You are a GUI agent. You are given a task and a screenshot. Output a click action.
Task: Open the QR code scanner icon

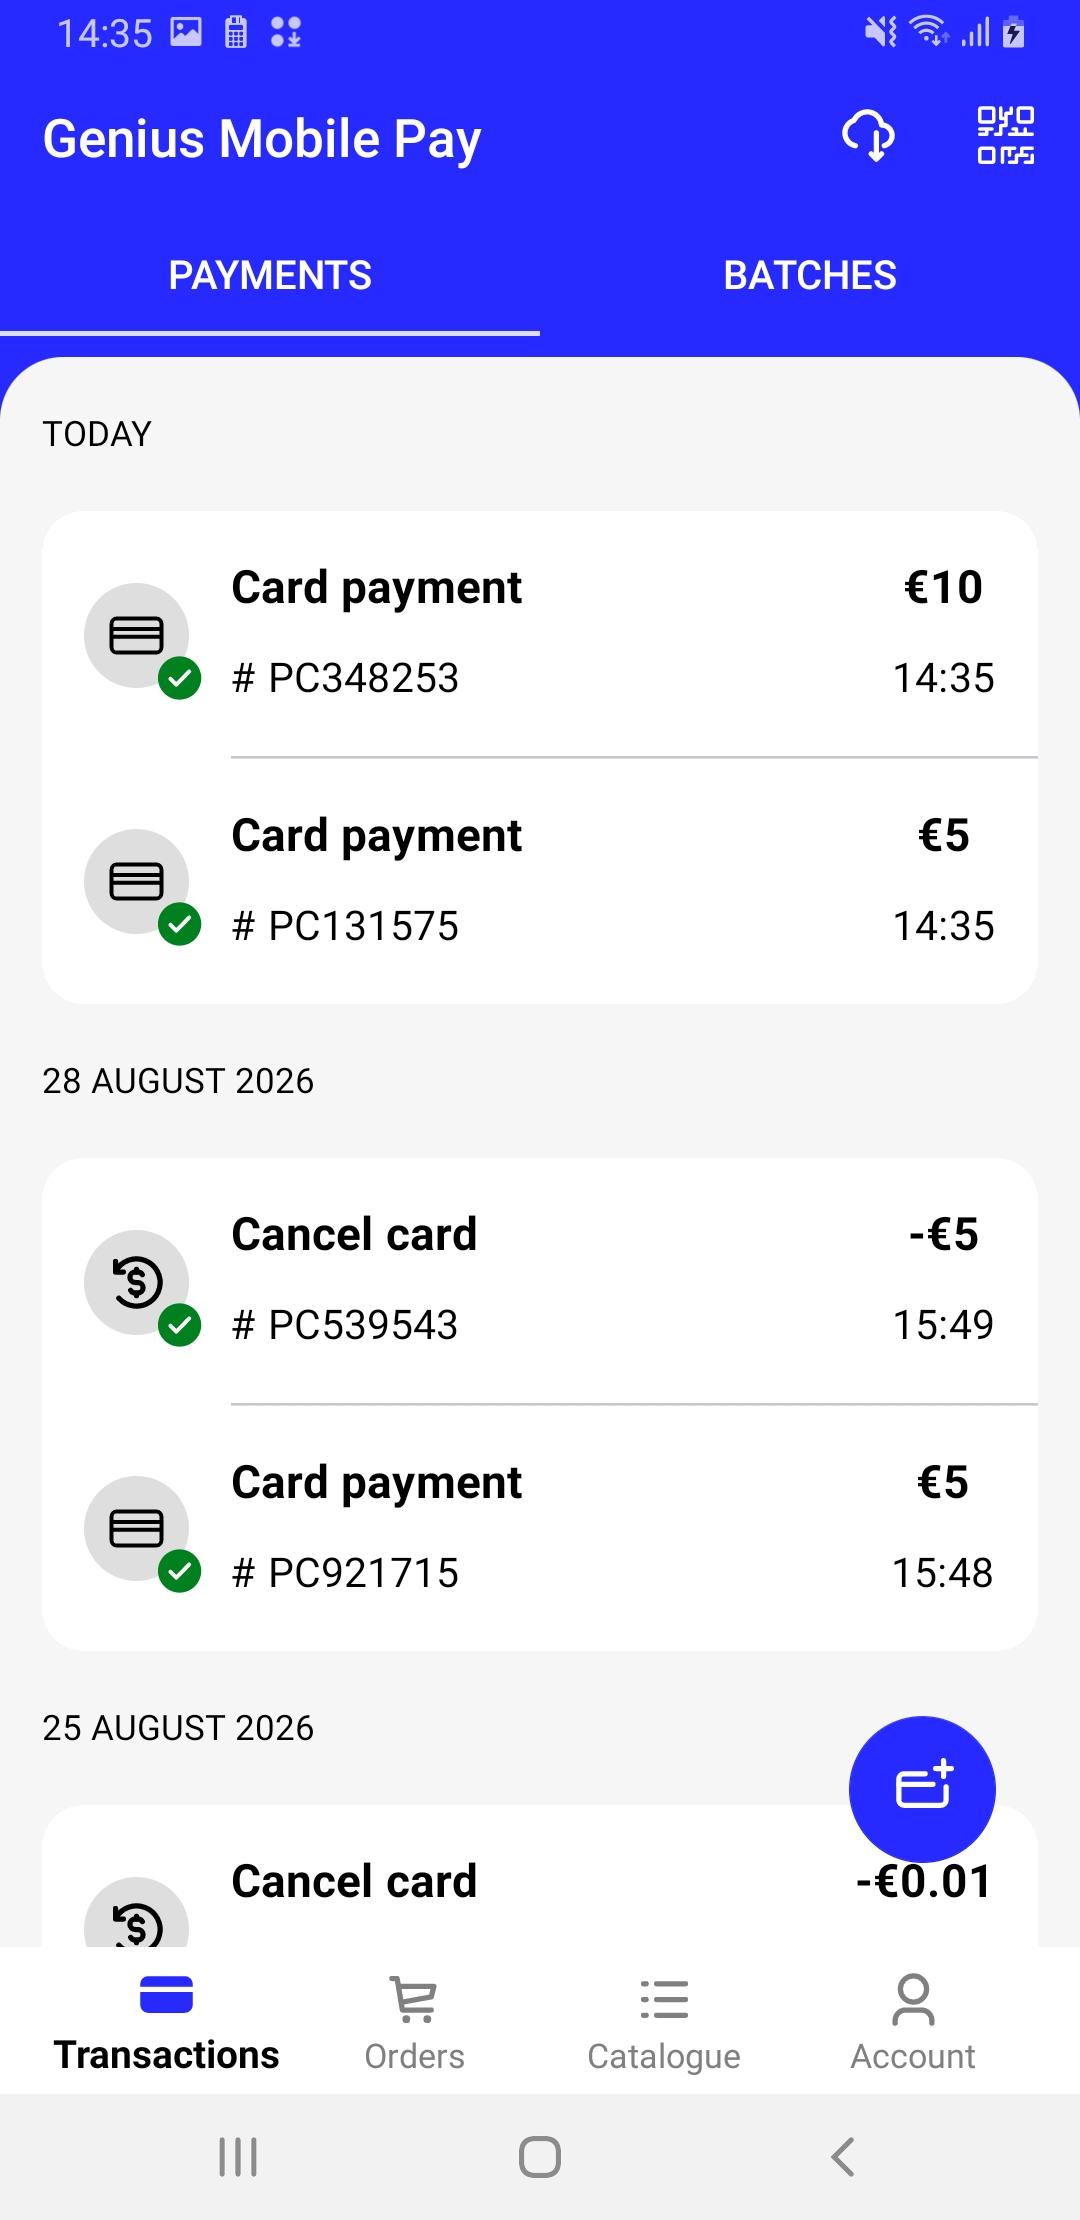click(1005, 136)
